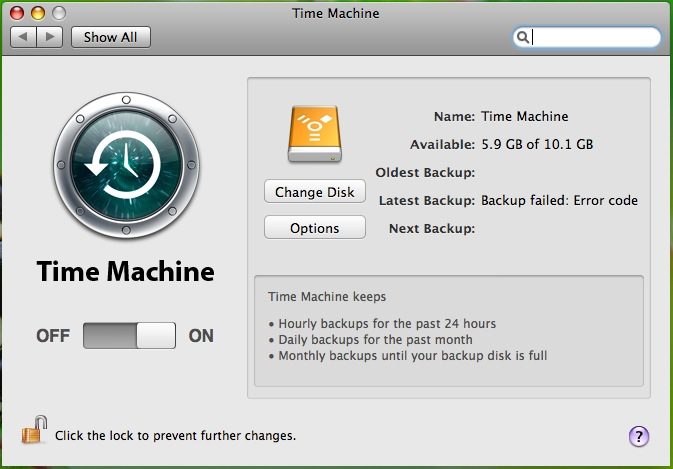Click the bold Time Machine title under clock

(x=126, y=271)
